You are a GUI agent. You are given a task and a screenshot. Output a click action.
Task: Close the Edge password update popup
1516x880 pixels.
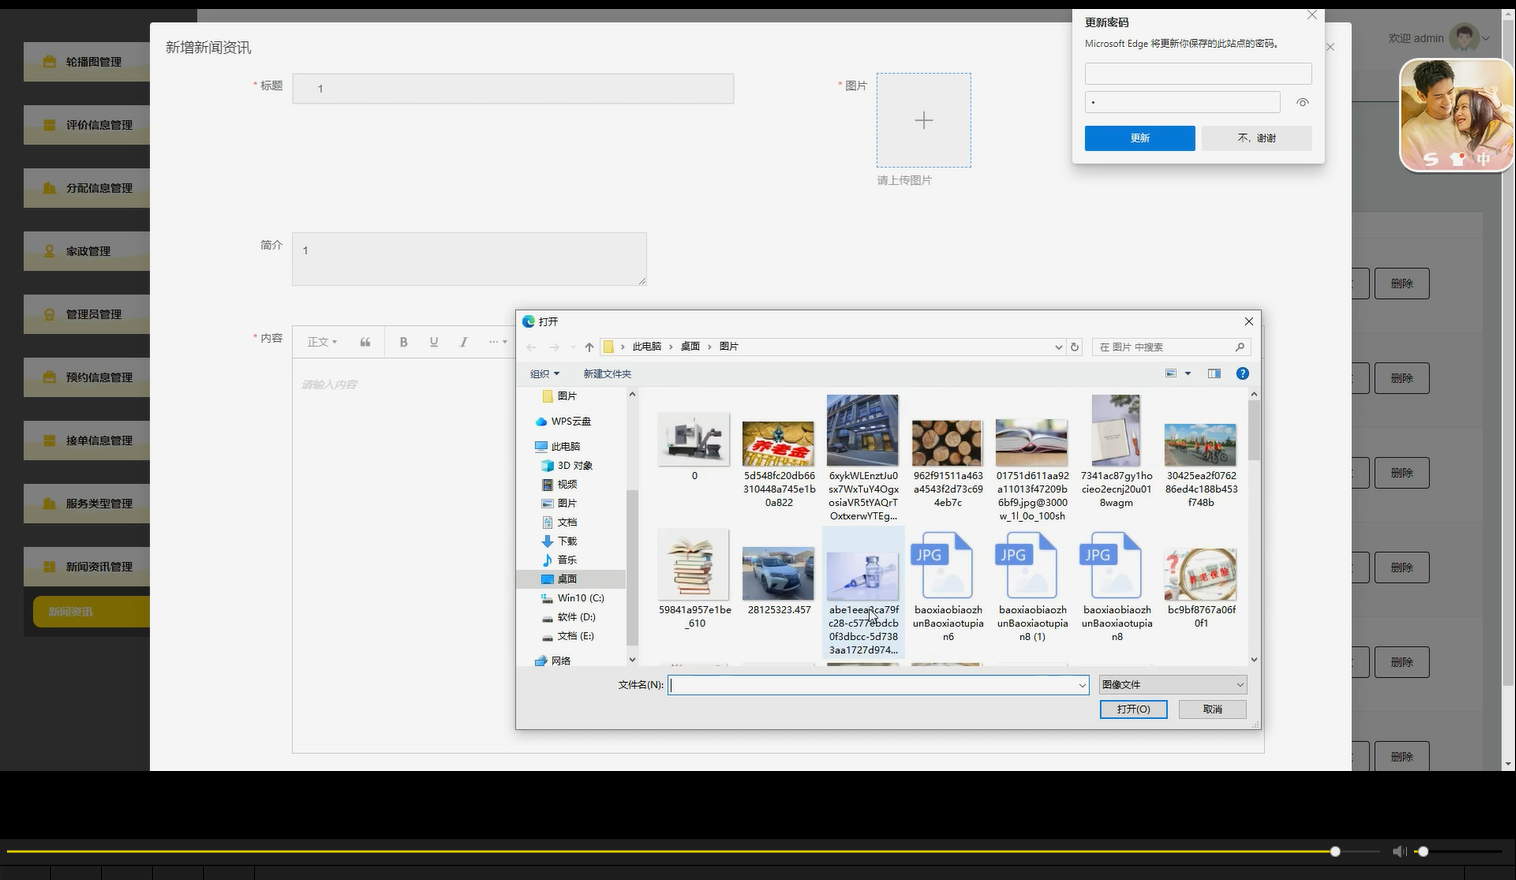tap(1312, 15)
